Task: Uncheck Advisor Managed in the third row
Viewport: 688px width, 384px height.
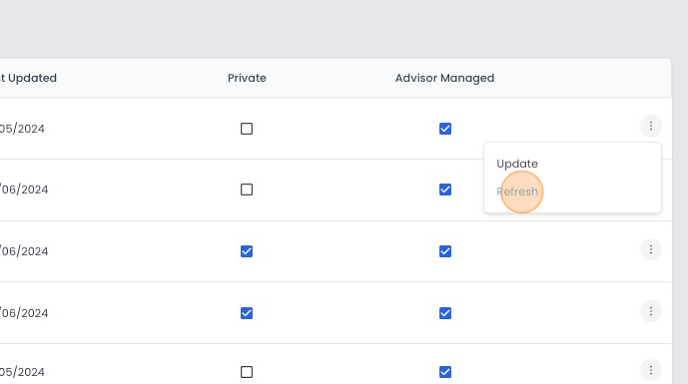Action: click(445, 251)
